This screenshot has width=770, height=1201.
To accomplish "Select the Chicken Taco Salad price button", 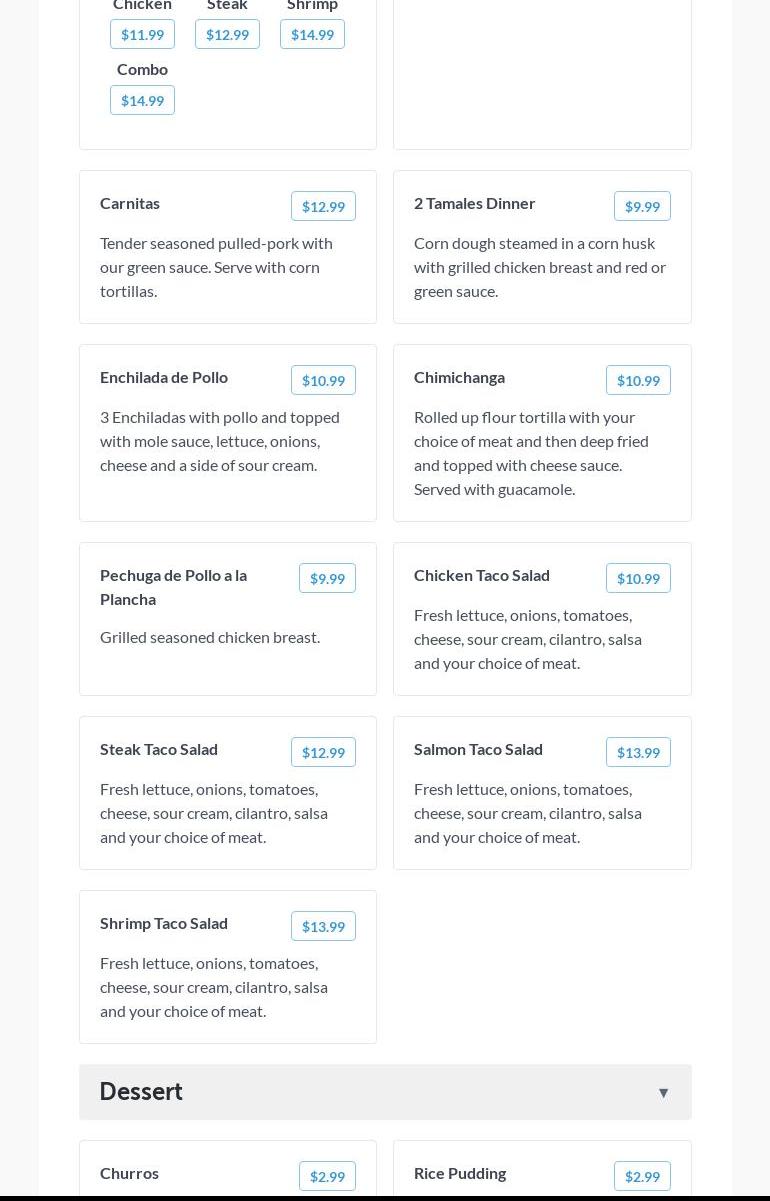I will tap(638, 578).
